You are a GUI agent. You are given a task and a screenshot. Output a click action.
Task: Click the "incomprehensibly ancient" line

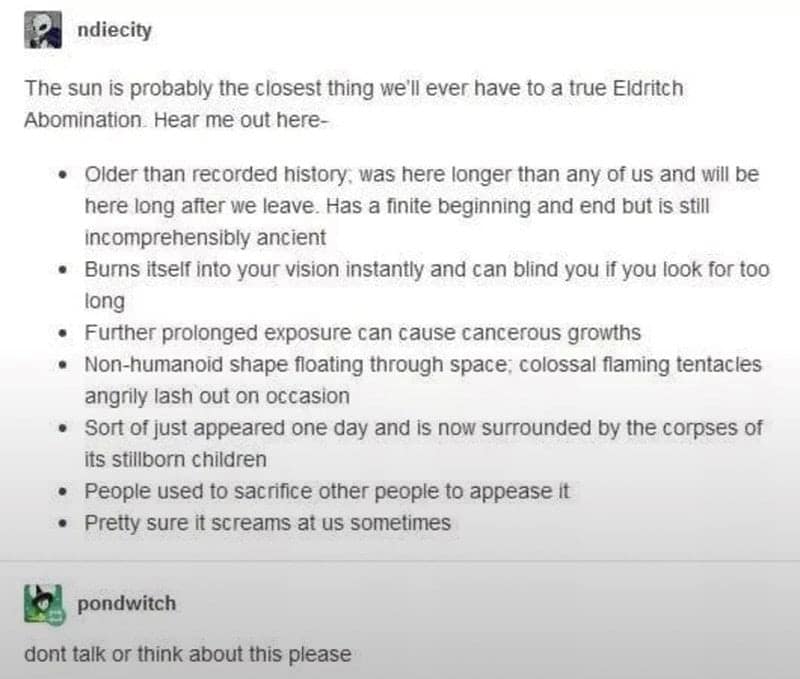coord(205,239)
